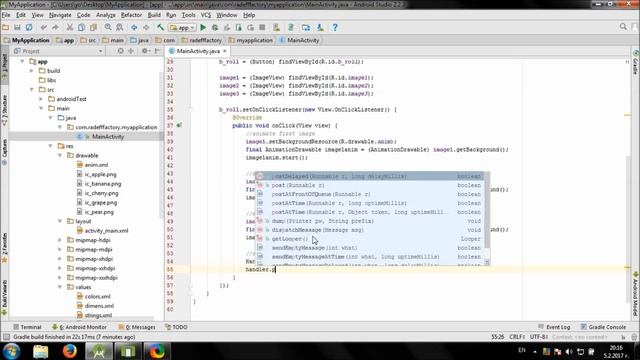Viewport: 640px width, 360px height.
Task: Collapse the app module node
Action: [22, 61]
